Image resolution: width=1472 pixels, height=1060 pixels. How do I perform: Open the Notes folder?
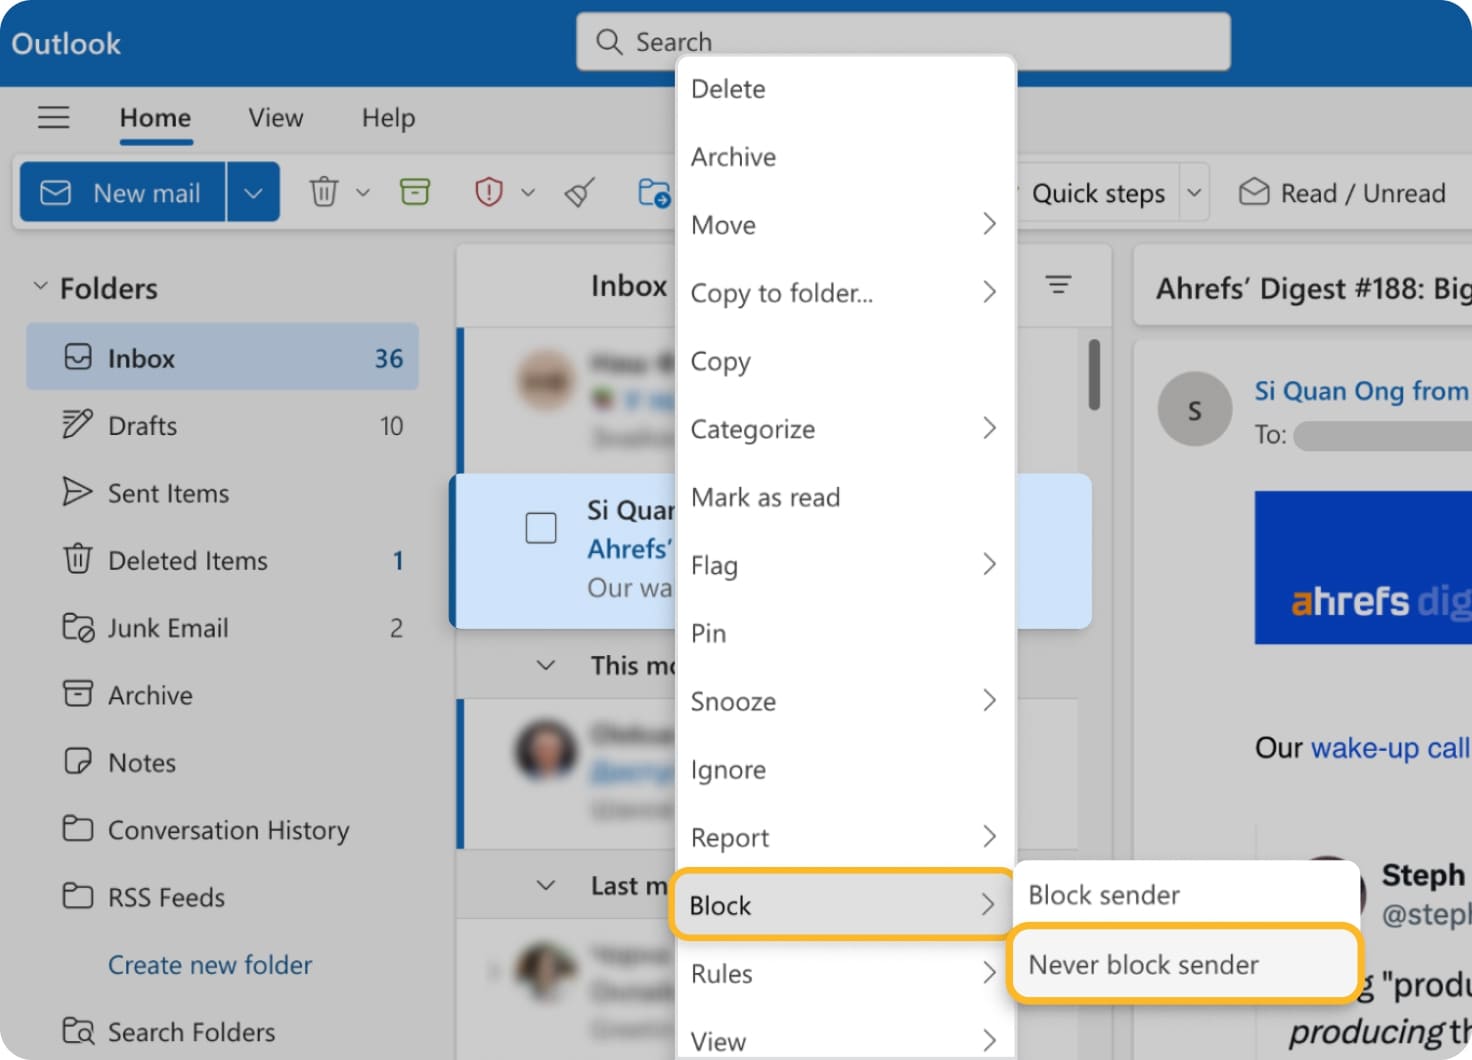point(222,762)
